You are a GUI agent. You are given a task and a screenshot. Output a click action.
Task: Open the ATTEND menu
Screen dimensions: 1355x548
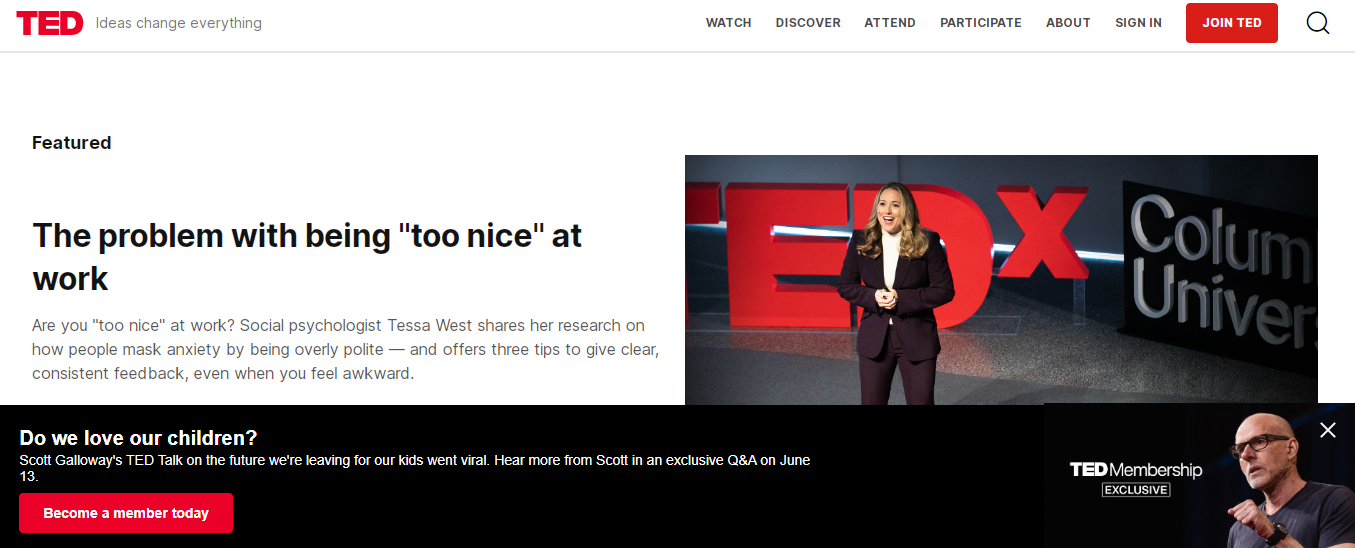coord(890,23)
